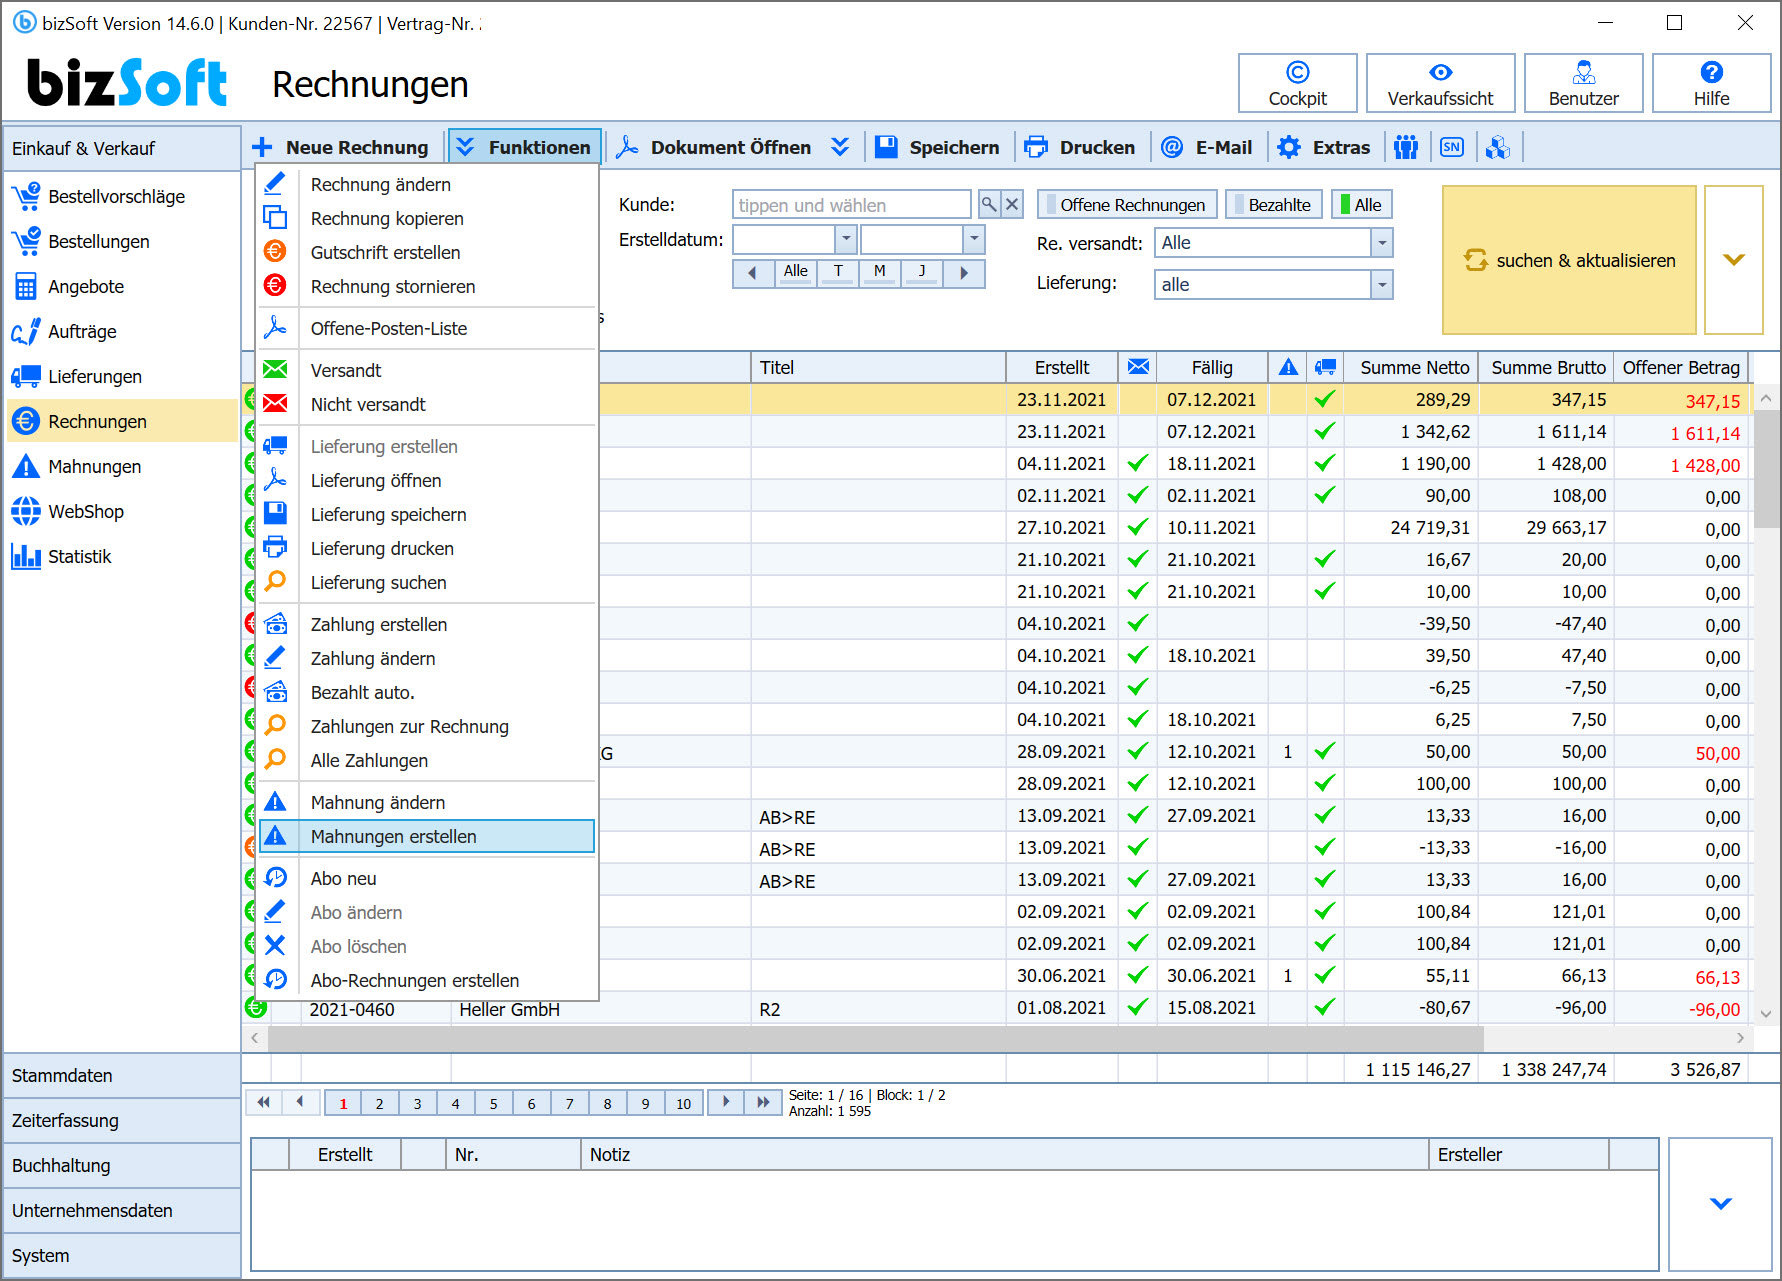Select the Alle date range button

(x=795, y=272)
